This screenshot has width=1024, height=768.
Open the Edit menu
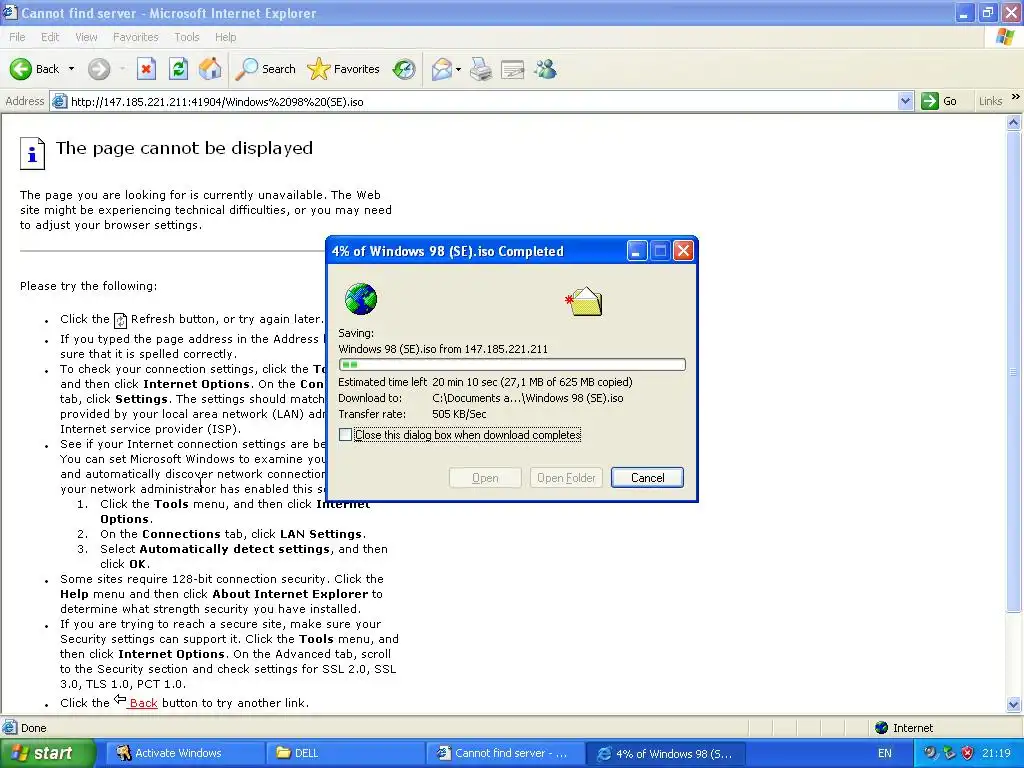pyautogui.click(x=50, y=37)
